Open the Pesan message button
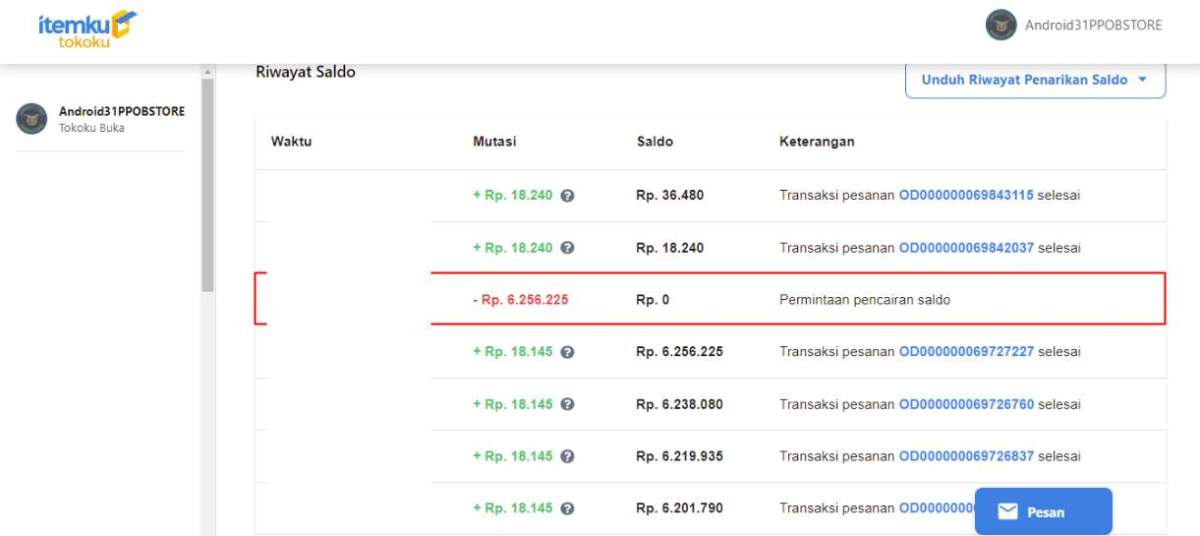 (1043, 512)
